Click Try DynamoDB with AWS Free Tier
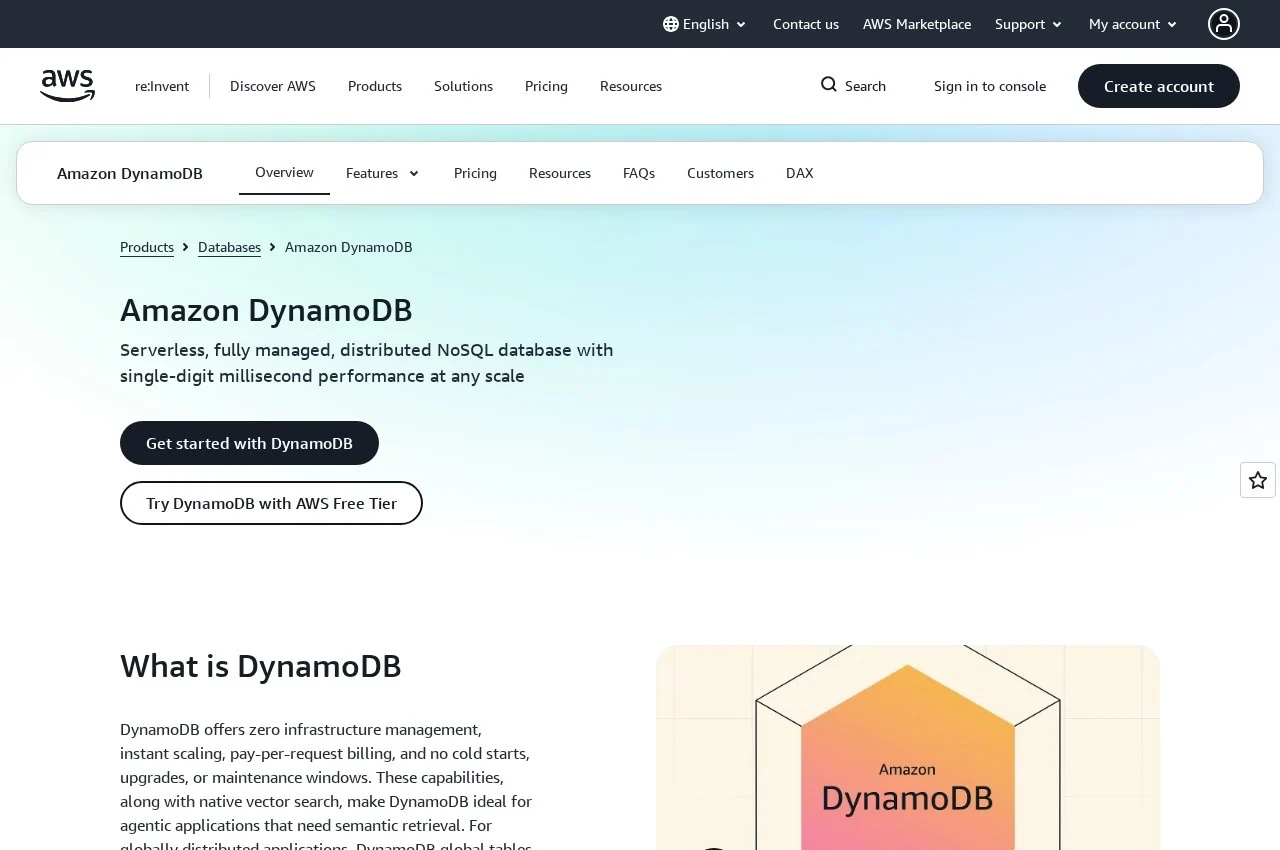The image size is (1280, 850). pyautogui.click(x=271, y=503)
